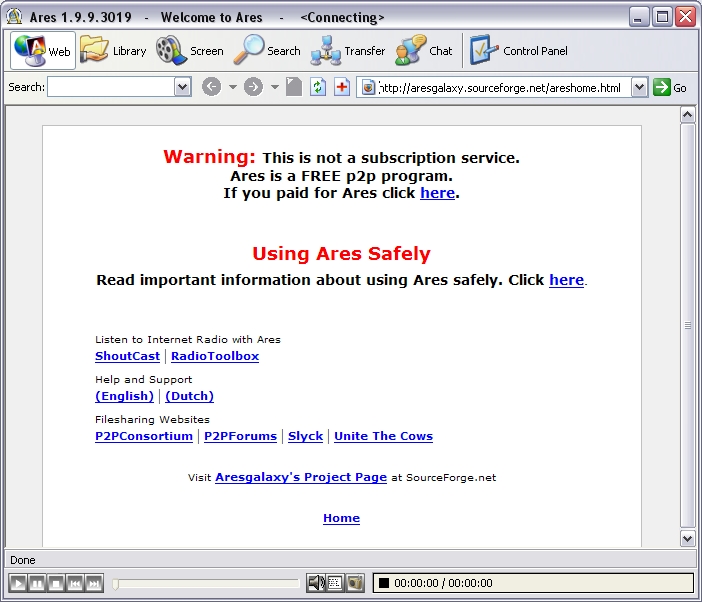Click the page icon in address bar
Image resolution: width=702 pixels, height=602 pixels.
368,88
